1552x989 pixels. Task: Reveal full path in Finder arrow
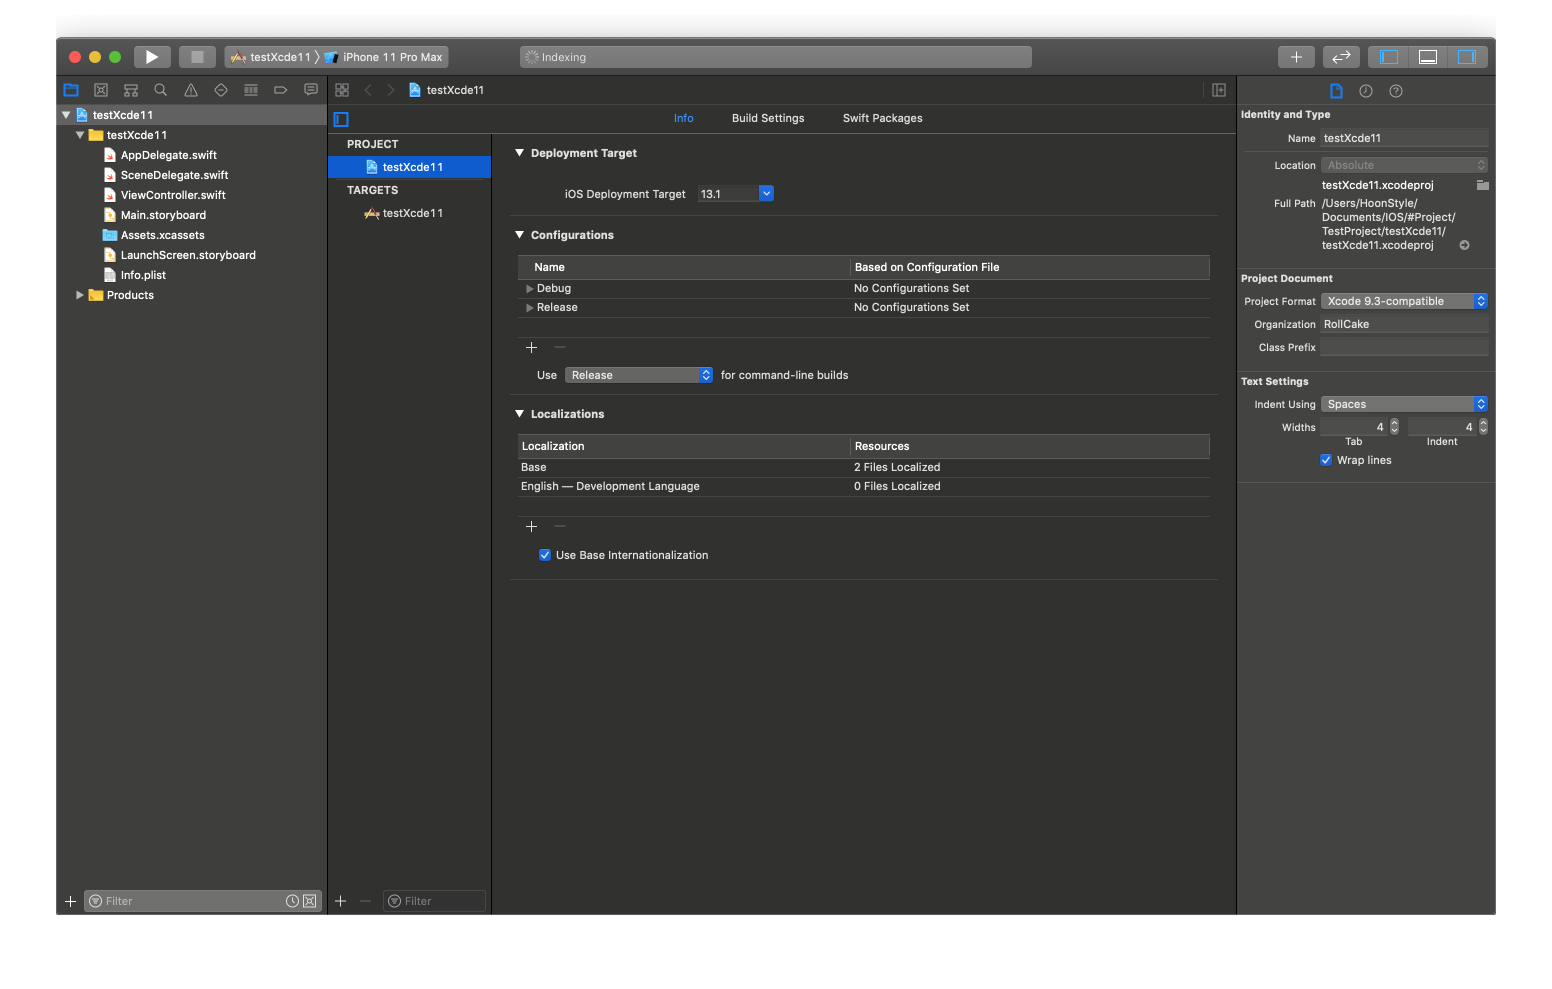point(1465,245)
